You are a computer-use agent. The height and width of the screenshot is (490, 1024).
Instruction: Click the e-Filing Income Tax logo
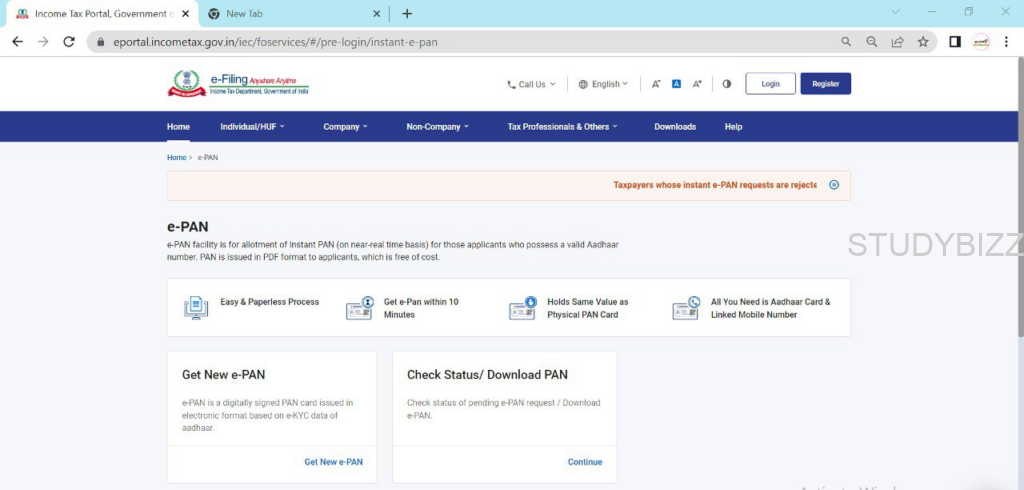(239, 83)
